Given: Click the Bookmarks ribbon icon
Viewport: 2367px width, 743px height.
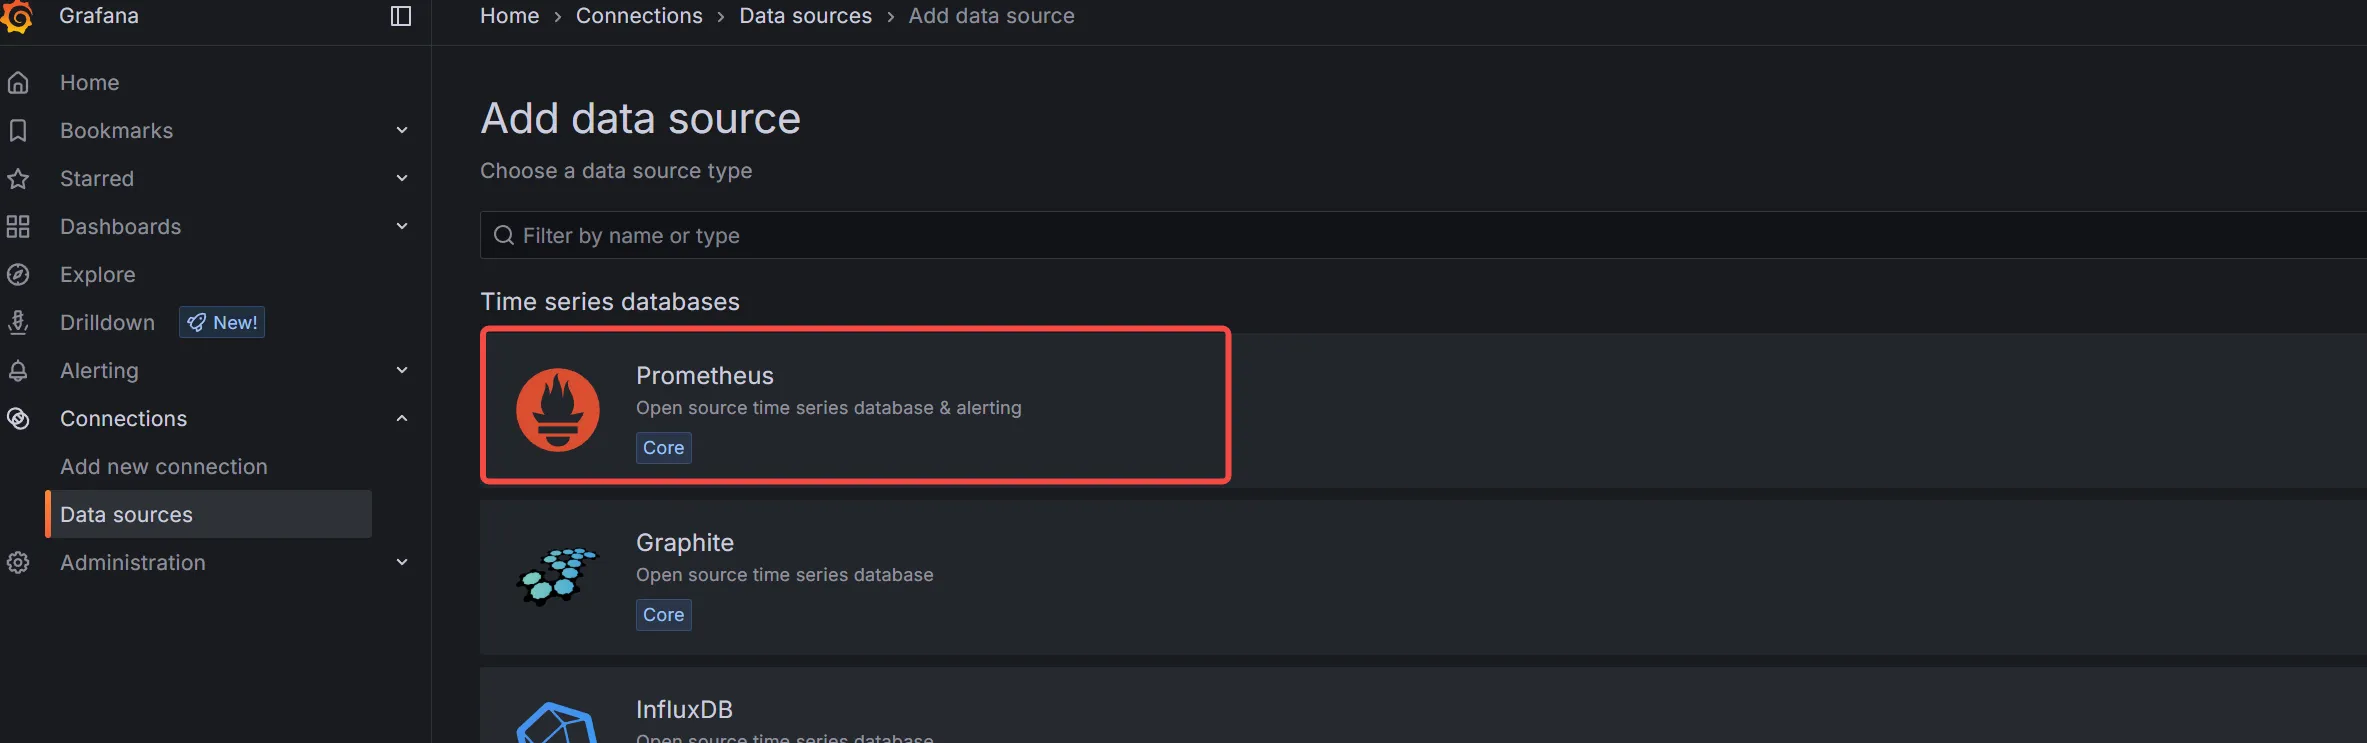Looking at the screenshot, I should pyautogui.click(x=18, y=131).
